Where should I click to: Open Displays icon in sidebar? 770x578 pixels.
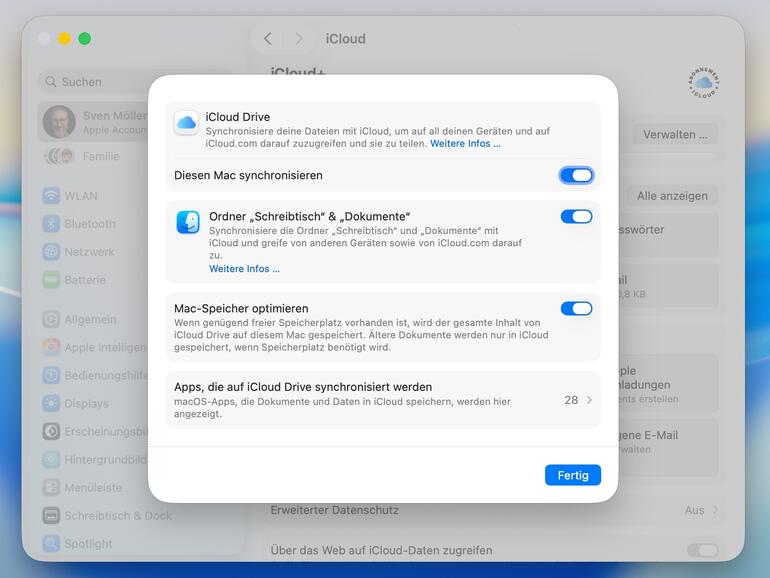pyautogui.click(x=51, y=403)
